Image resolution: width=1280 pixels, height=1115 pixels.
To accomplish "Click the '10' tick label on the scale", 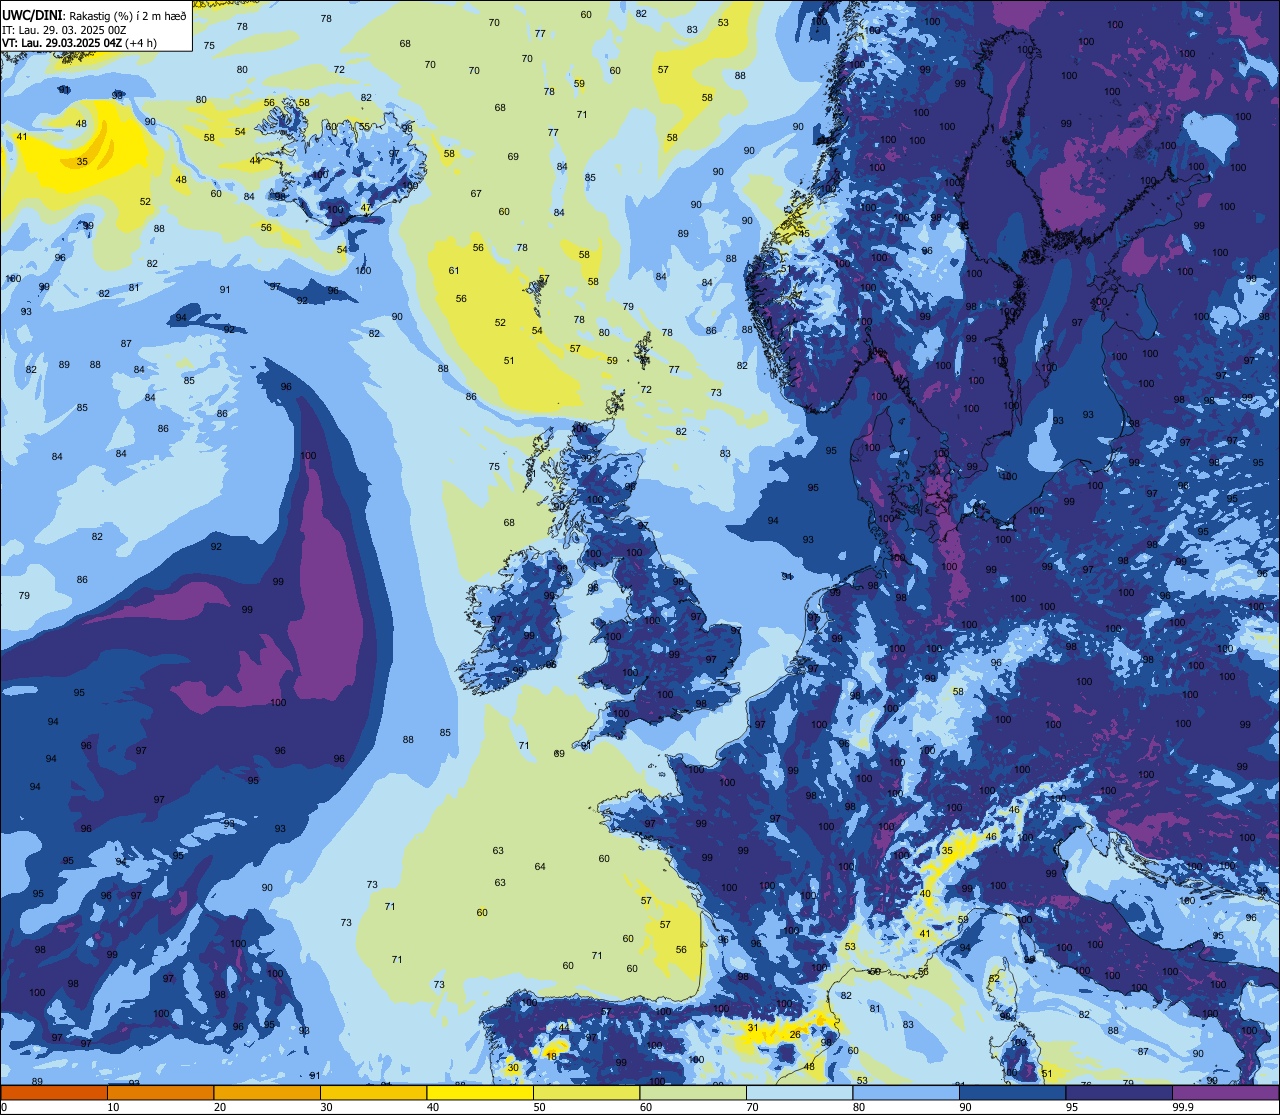I will click(113, 1107).
